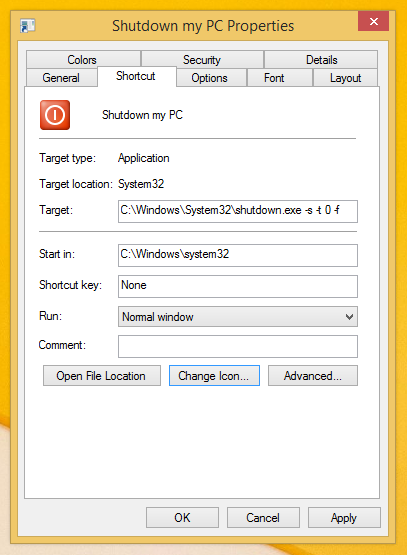
Task: Confirm with the OK button
Action: pyautogui.click(x=182, y=517)
